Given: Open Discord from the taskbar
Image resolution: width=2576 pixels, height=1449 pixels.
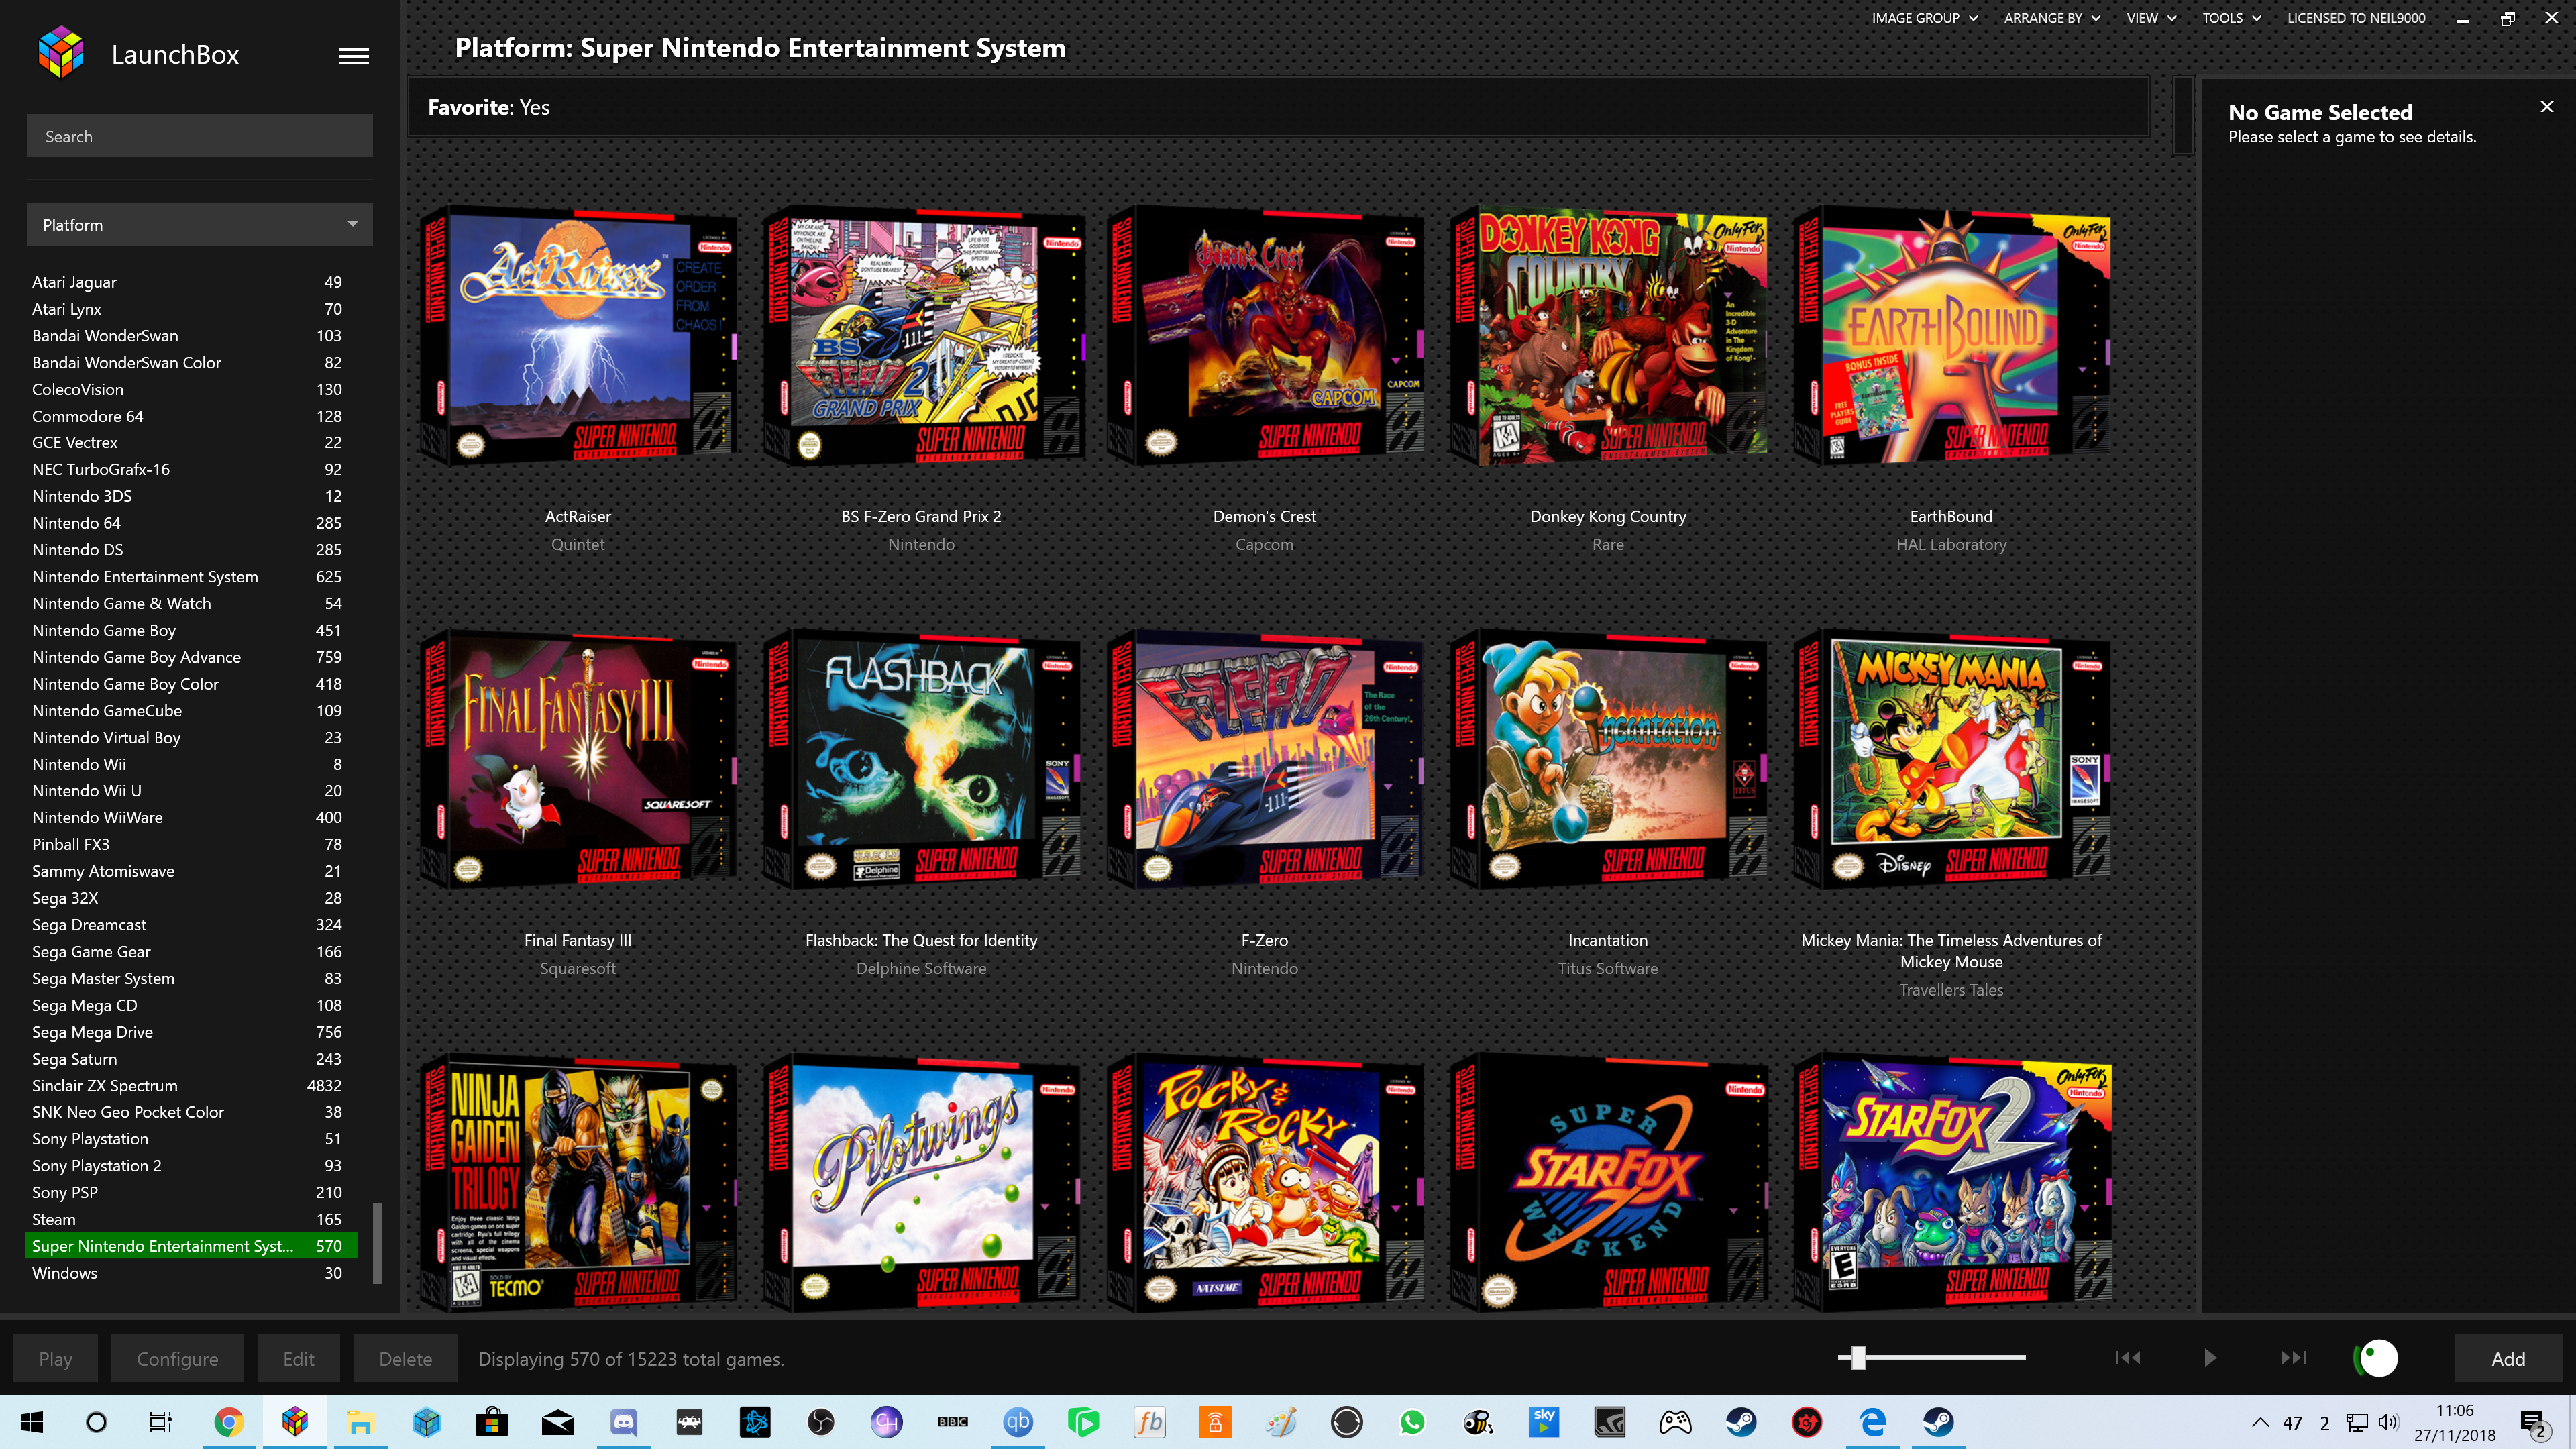Looking at the screenshot, I should (x=624, y=1422).
